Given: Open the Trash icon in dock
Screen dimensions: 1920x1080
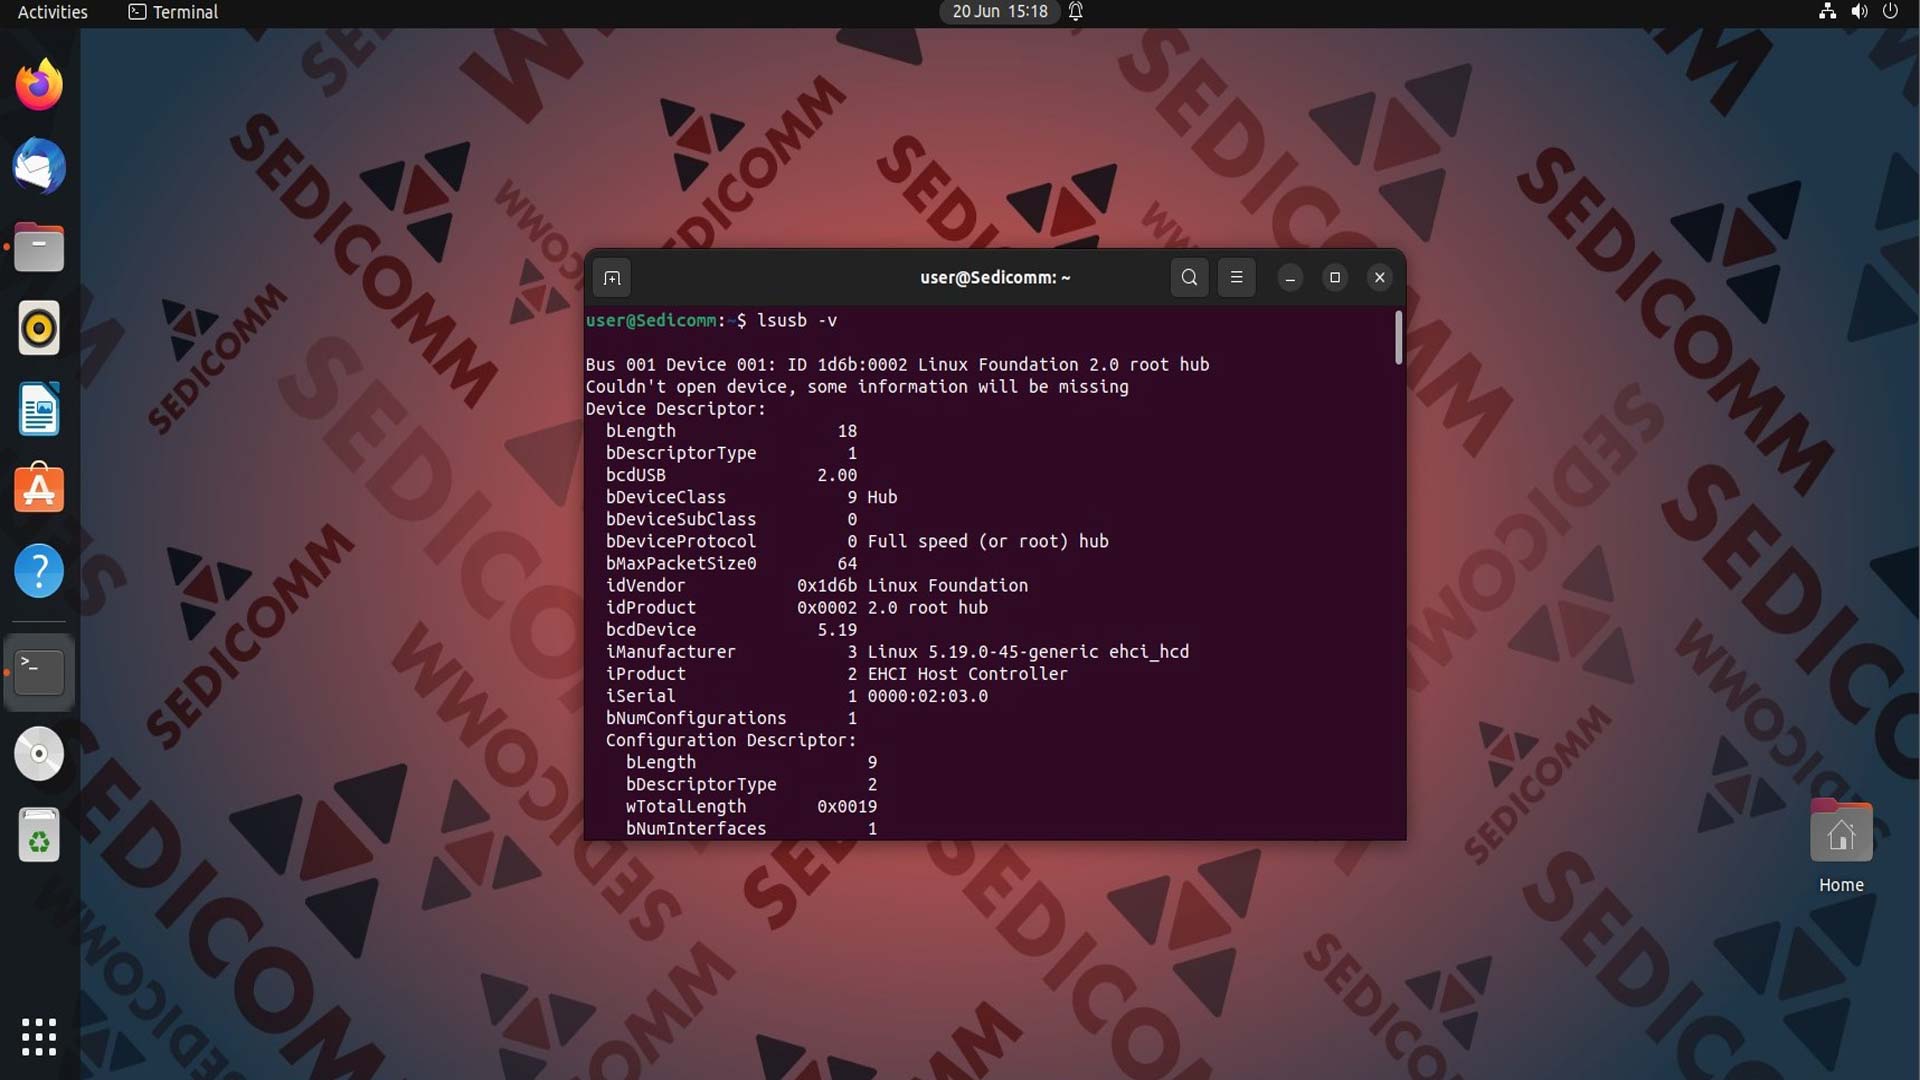Looking at the screenshot, I should pyautogui.click(x=39, y=835).
